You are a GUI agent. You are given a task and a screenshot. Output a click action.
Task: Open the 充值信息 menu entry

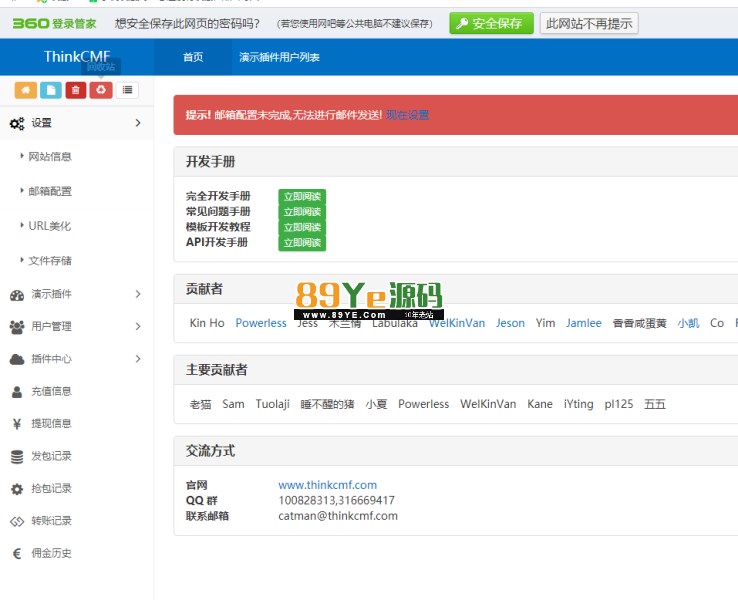(51, 392)
